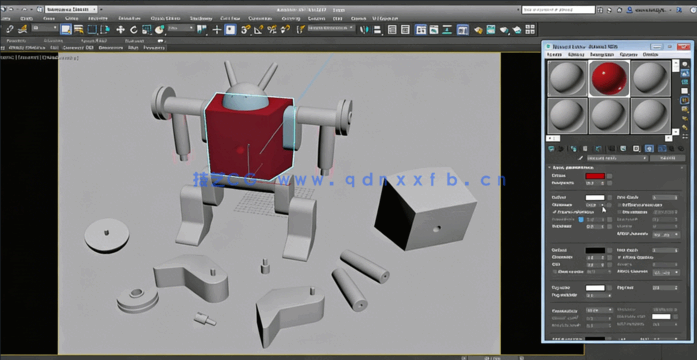This screenshot has height=360, width=697.
Task: Open Reflect section Affect channels dropdown
Action: tap(666, 234)
